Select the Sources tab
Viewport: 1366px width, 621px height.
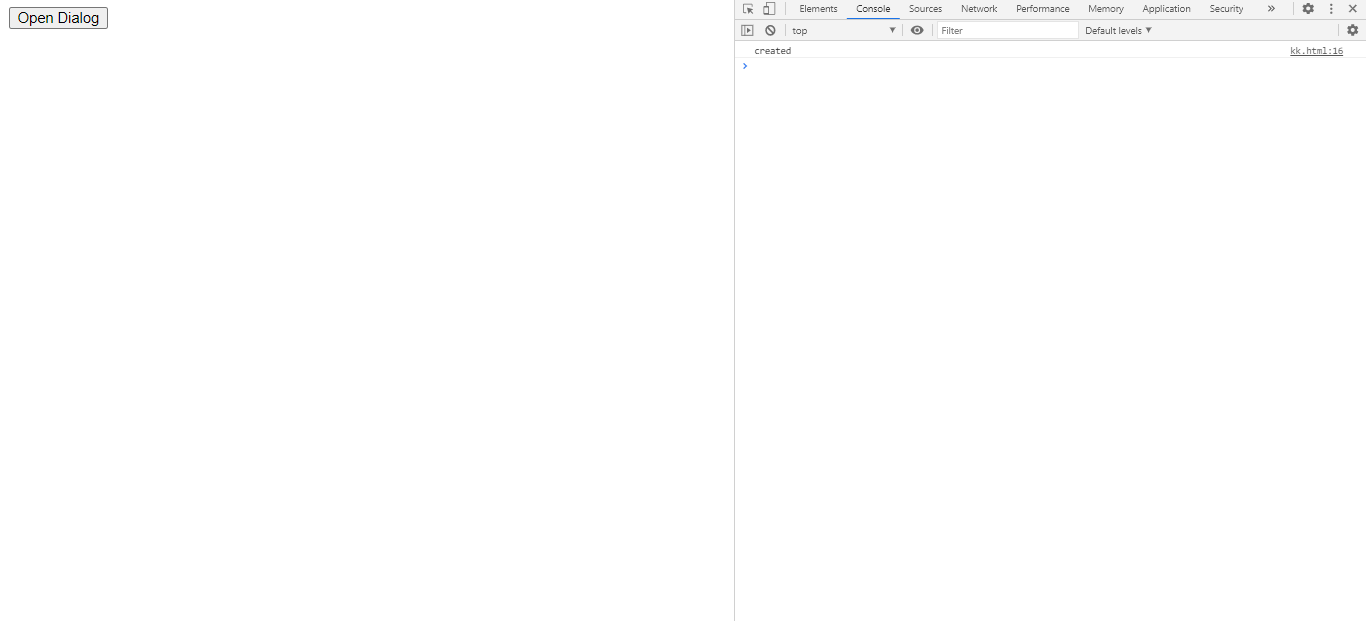tap(925, 8)
